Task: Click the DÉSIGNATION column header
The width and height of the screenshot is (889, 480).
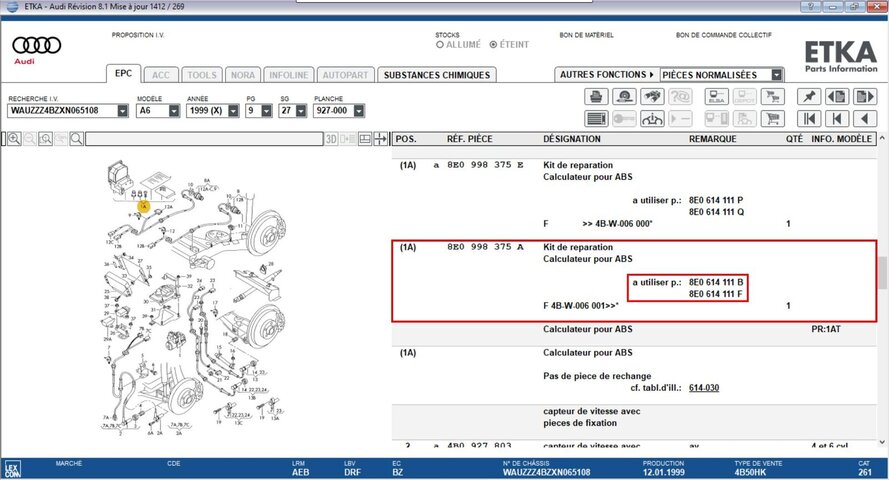Action: [572, 139]
